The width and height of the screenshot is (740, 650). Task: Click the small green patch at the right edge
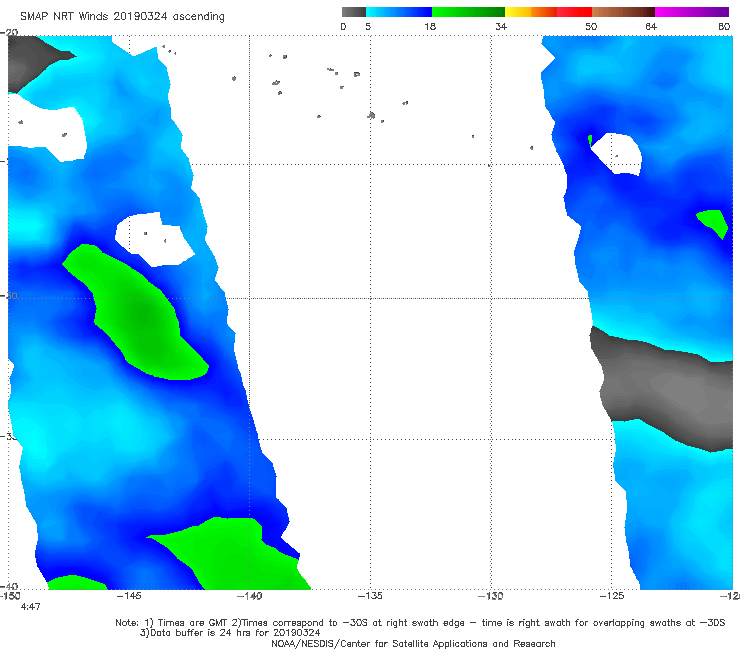(713, 223)
